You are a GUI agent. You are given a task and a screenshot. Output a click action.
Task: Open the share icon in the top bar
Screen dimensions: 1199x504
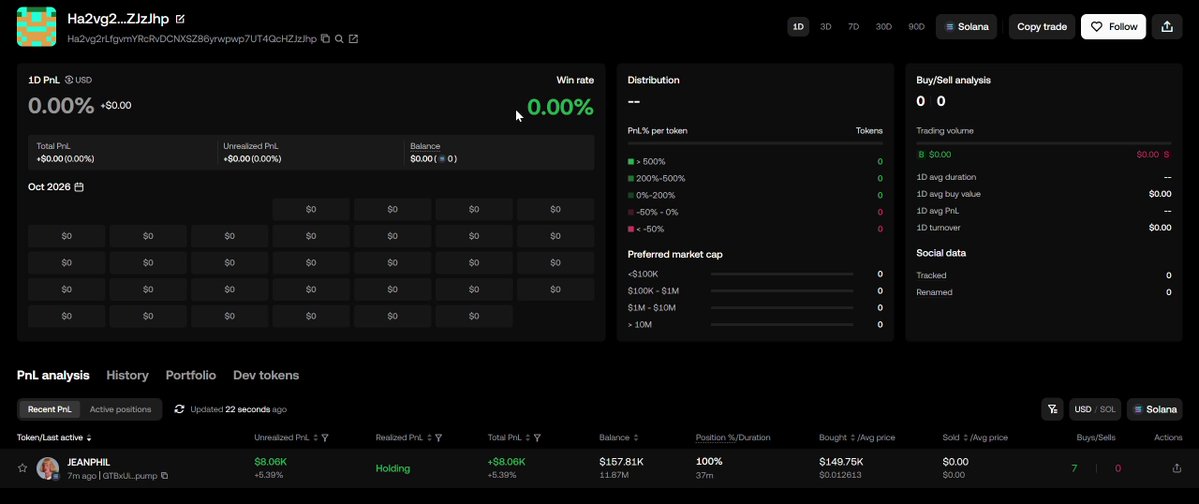(1167, 27)
